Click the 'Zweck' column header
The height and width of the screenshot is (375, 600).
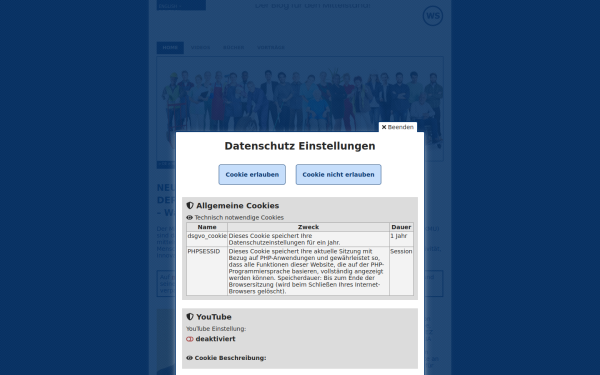tap(308, 227)
